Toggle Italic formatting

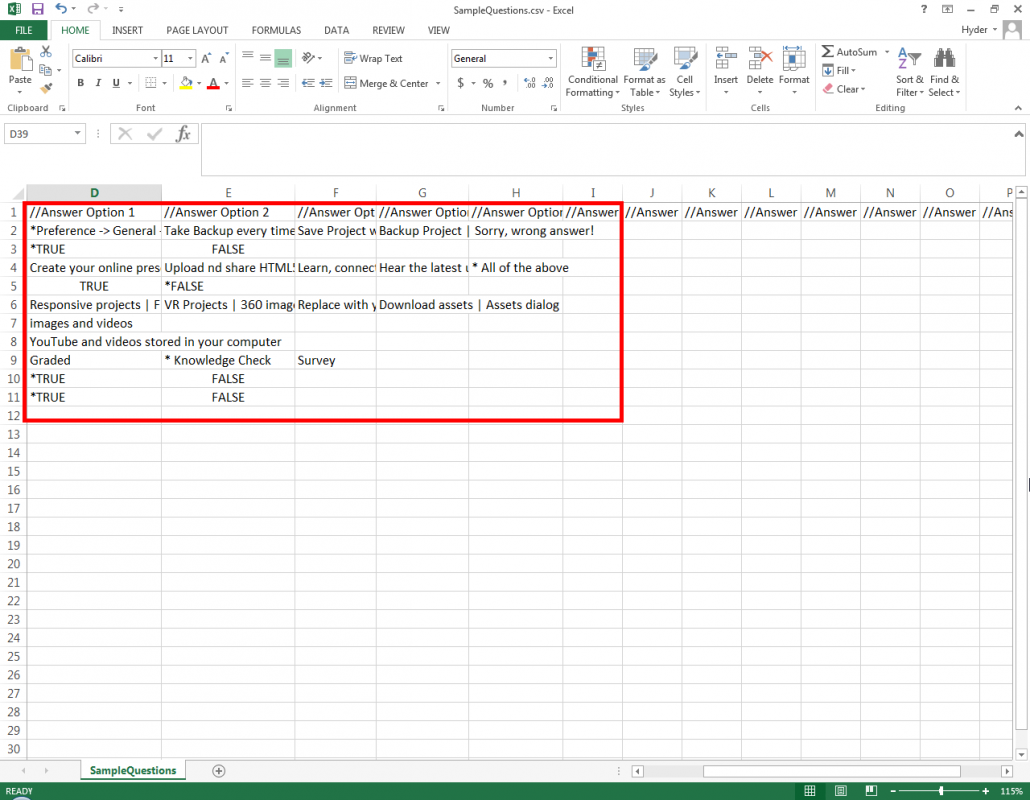[98, 83]
